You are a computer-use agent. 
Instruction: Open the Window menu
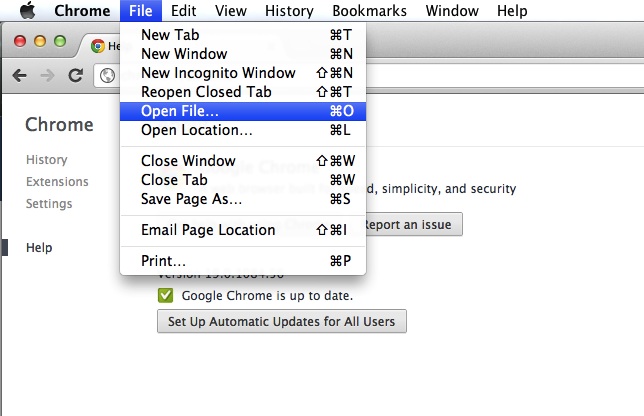[x=452, y=11]
